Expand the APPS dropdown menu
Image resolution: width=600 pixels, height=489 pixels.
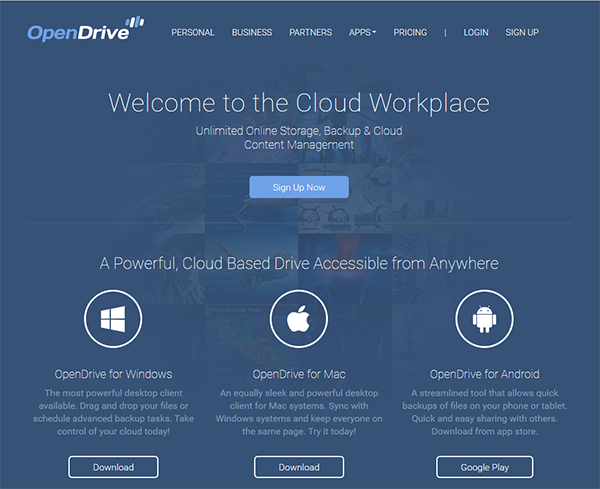362,33
